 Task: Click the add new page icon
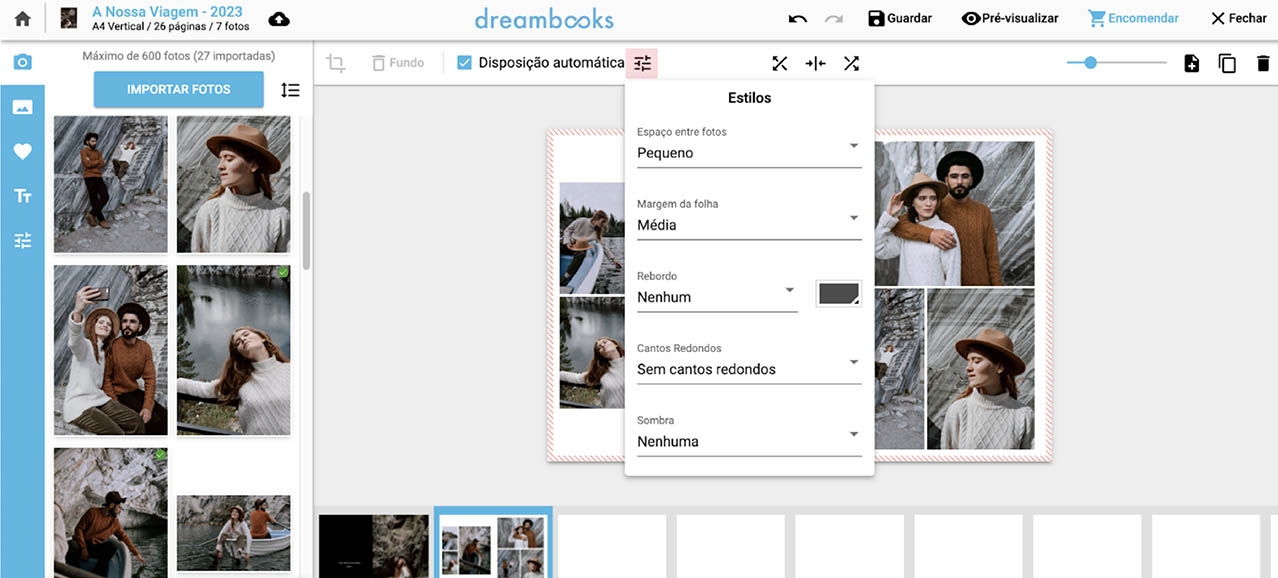point(1191,64)
